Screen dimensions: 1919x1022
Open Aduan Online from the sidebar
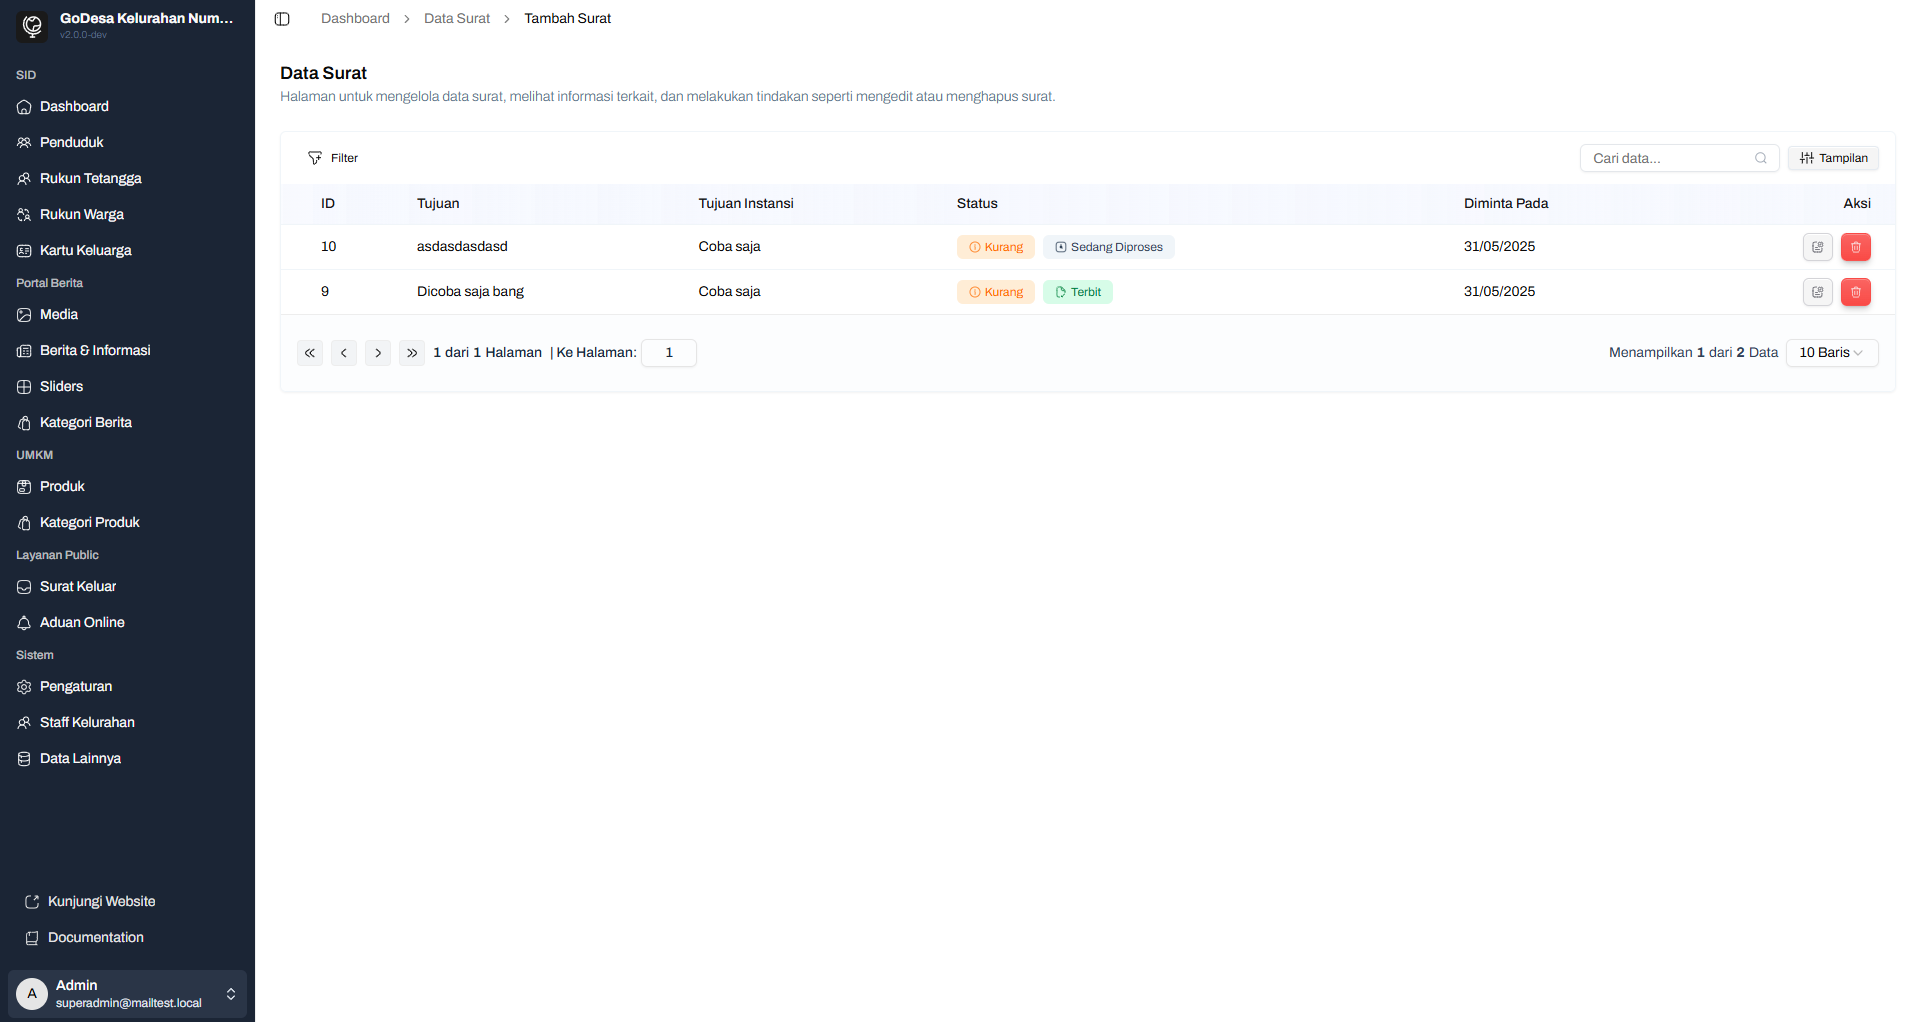point(82,623)
